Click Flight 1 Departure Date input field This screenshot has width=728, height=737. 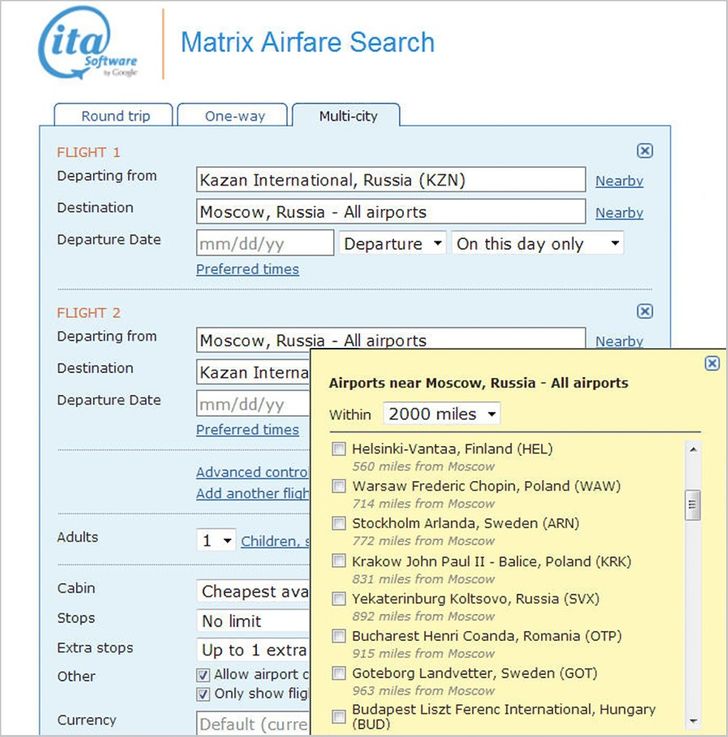[265, 243]
